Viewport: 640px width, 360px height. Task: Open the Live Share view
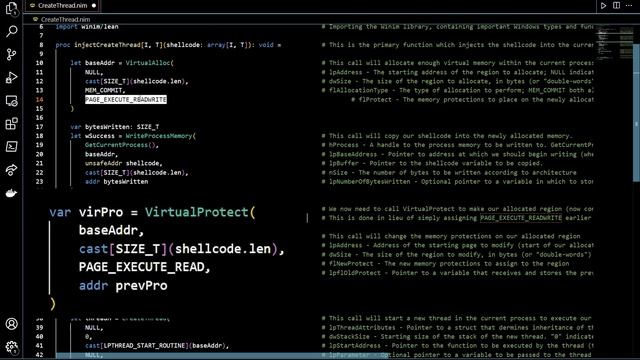(x=11, y=169)
